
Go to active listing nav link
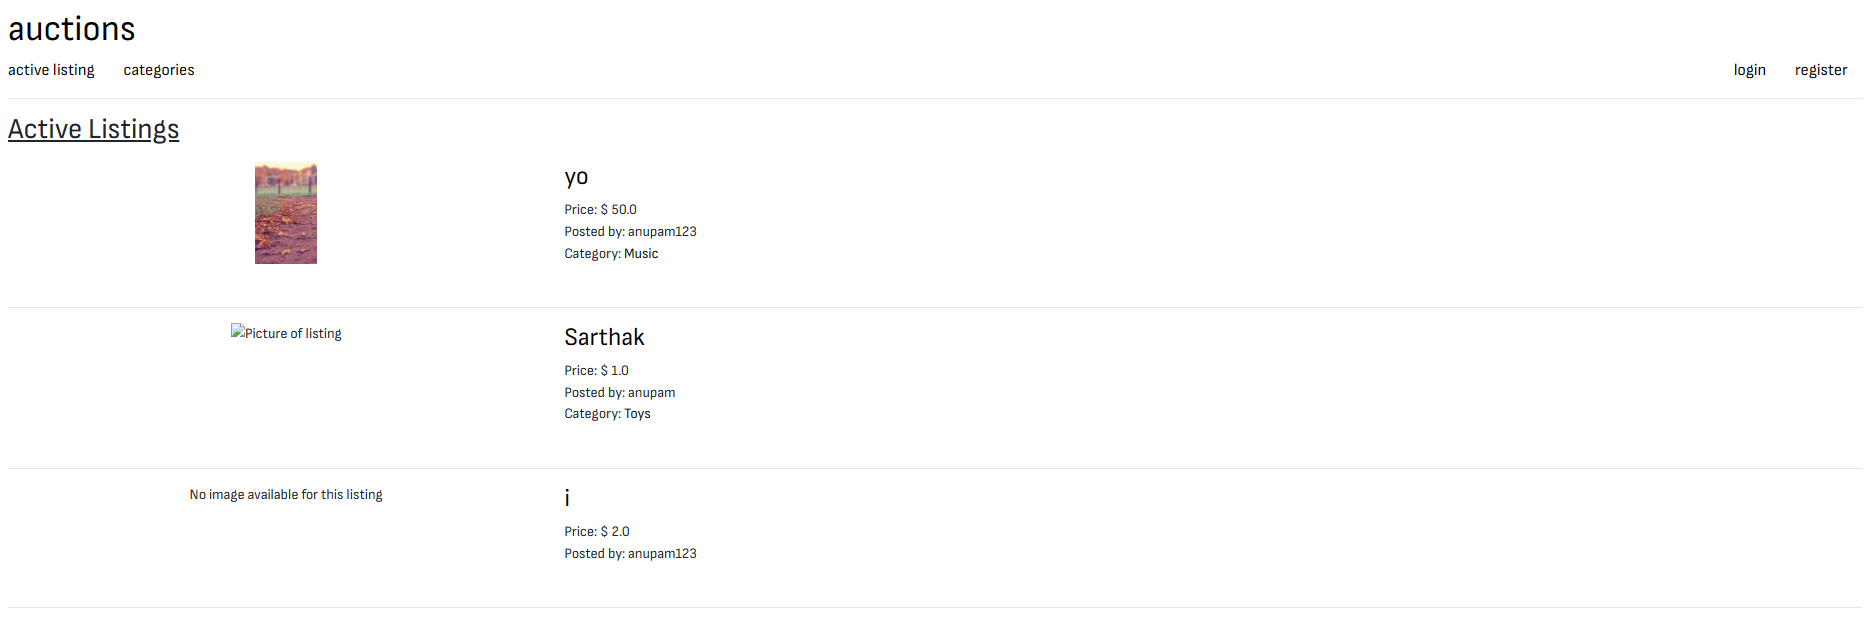51,70
